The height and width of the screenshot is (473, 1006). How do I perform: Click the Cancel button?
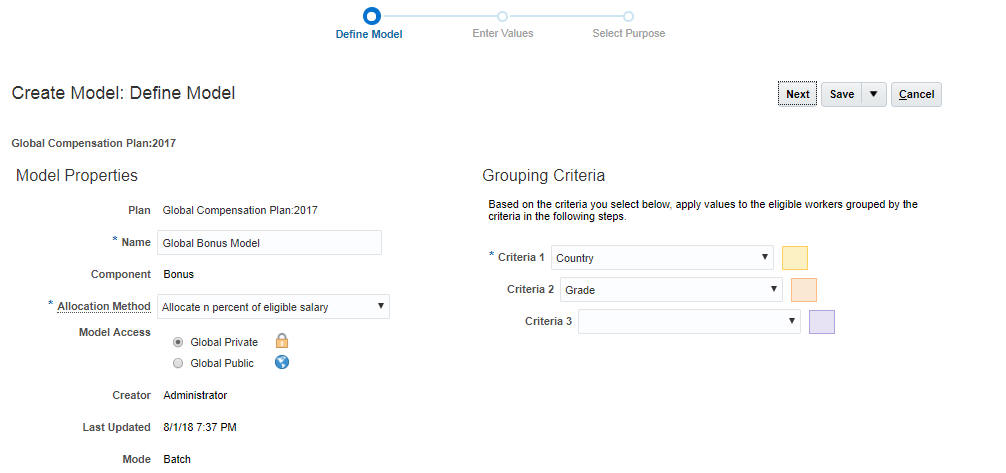[x=916, y=94]
